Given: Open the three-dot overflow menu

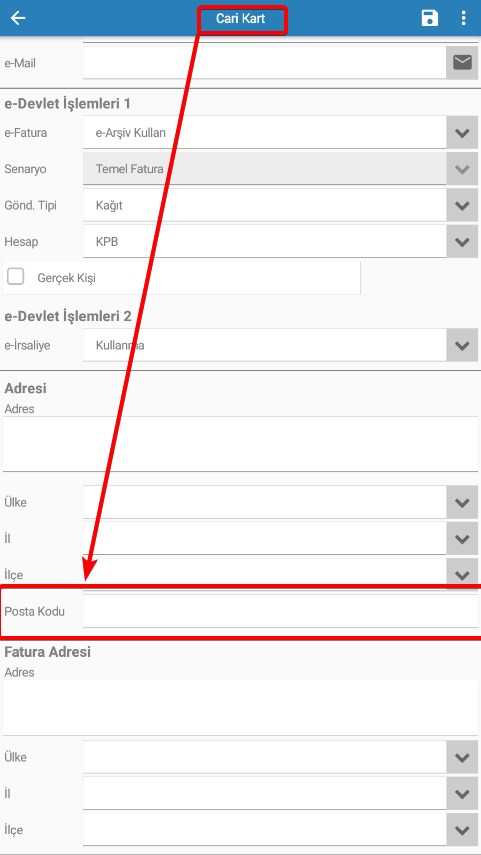Looking at the screenshot, I should (464, 18).
